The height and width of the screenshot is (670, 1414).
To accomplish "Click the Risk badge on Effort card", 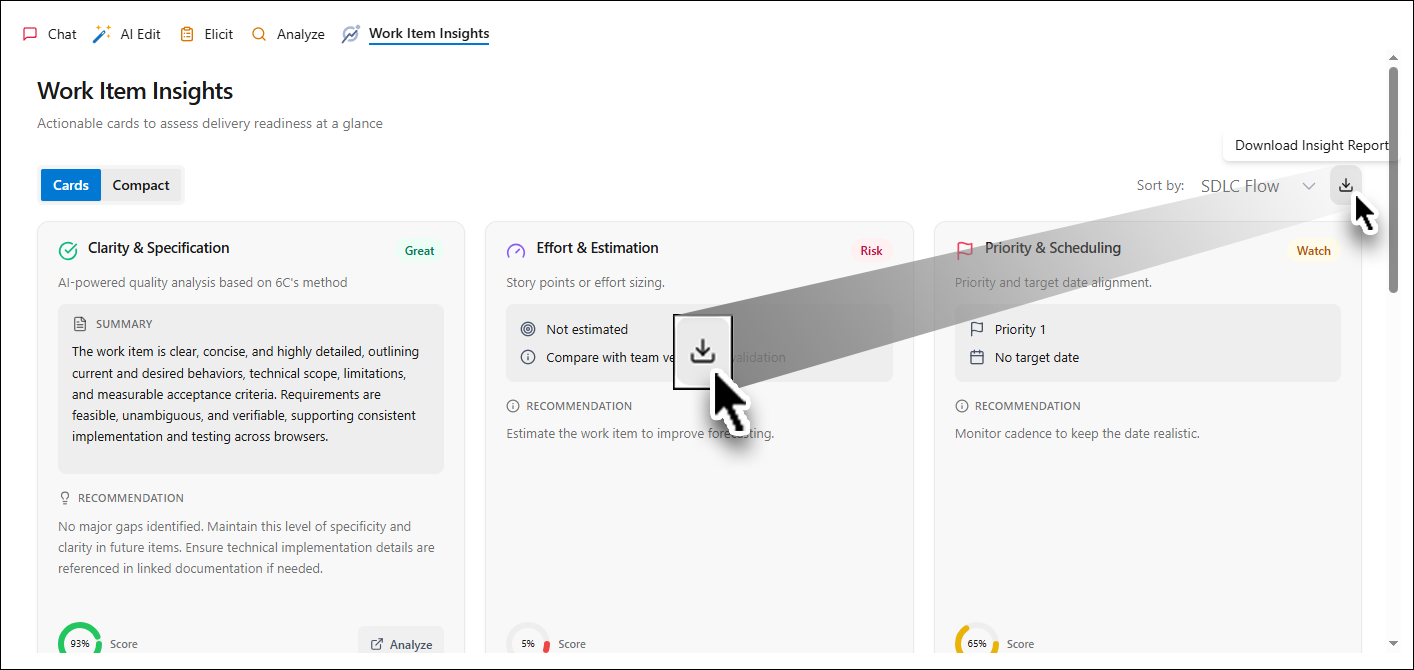I will pos(871,251).
